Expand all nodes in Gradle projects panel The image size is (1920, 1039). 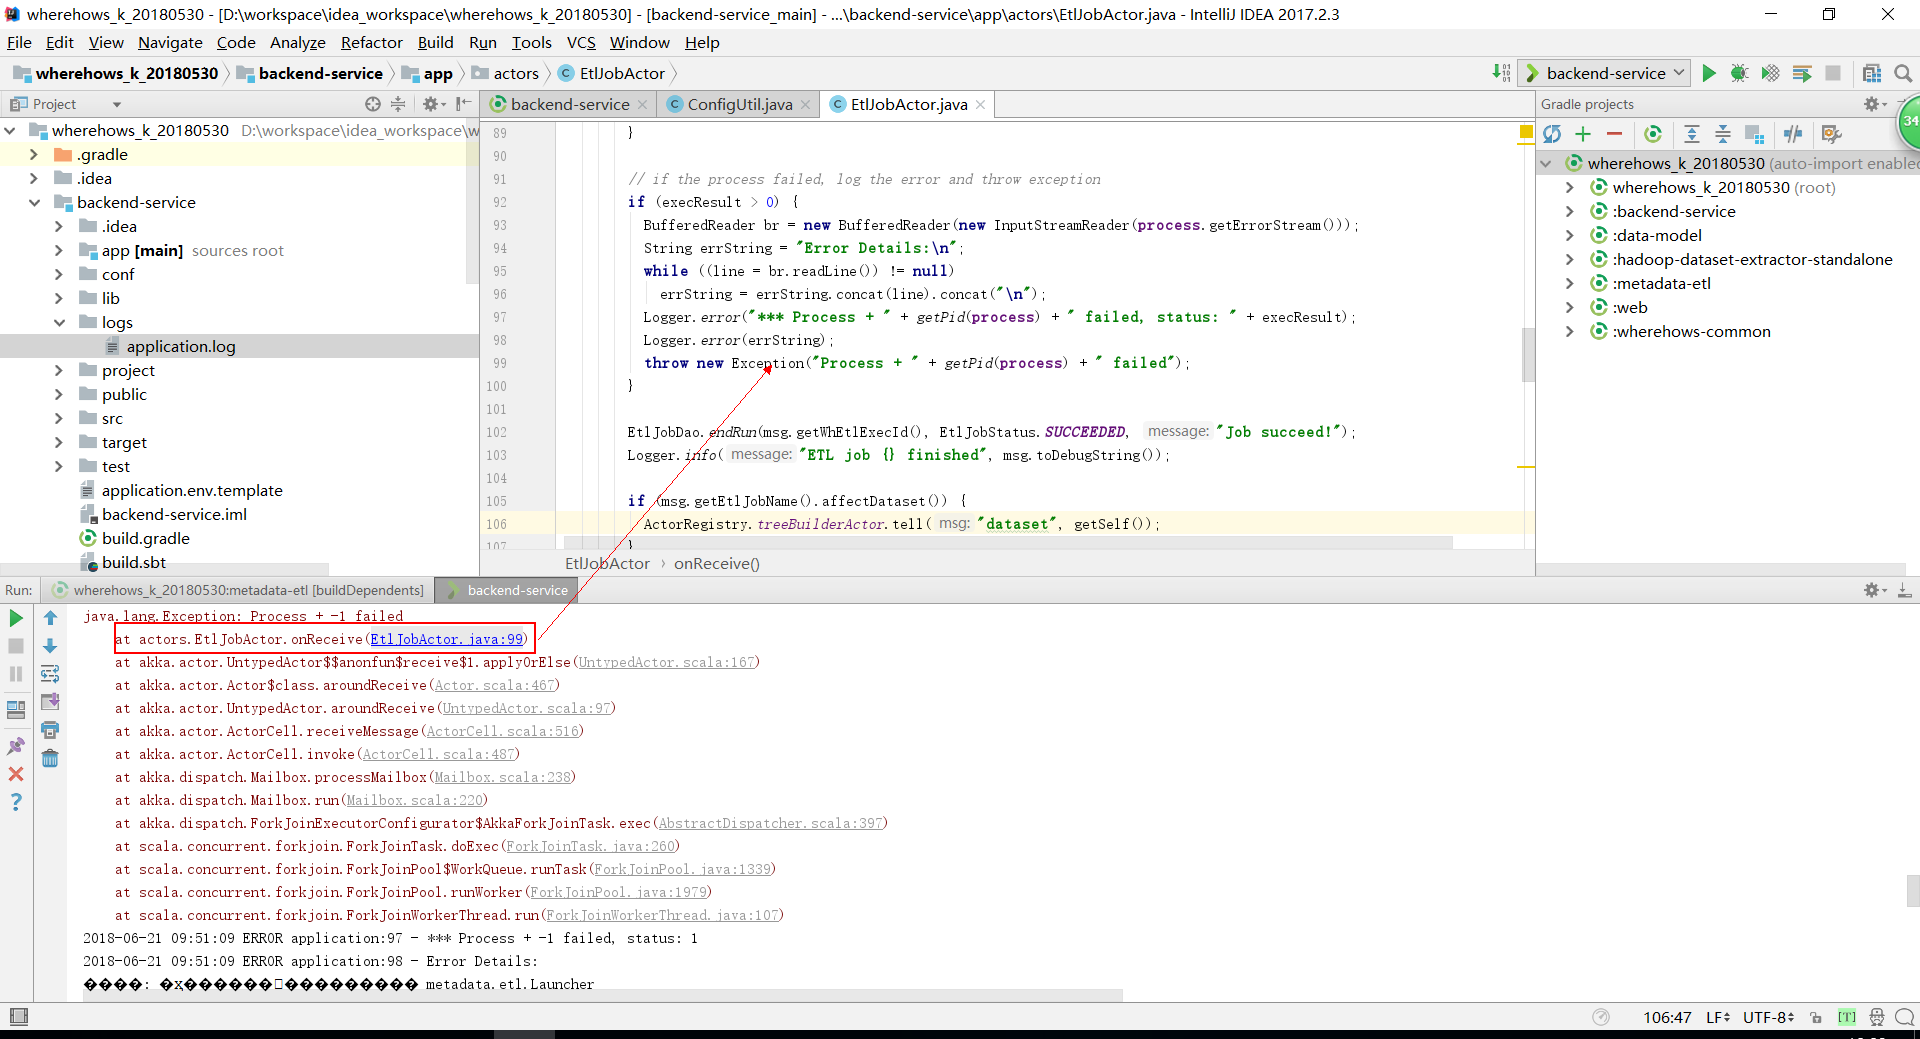[1692, 134]
